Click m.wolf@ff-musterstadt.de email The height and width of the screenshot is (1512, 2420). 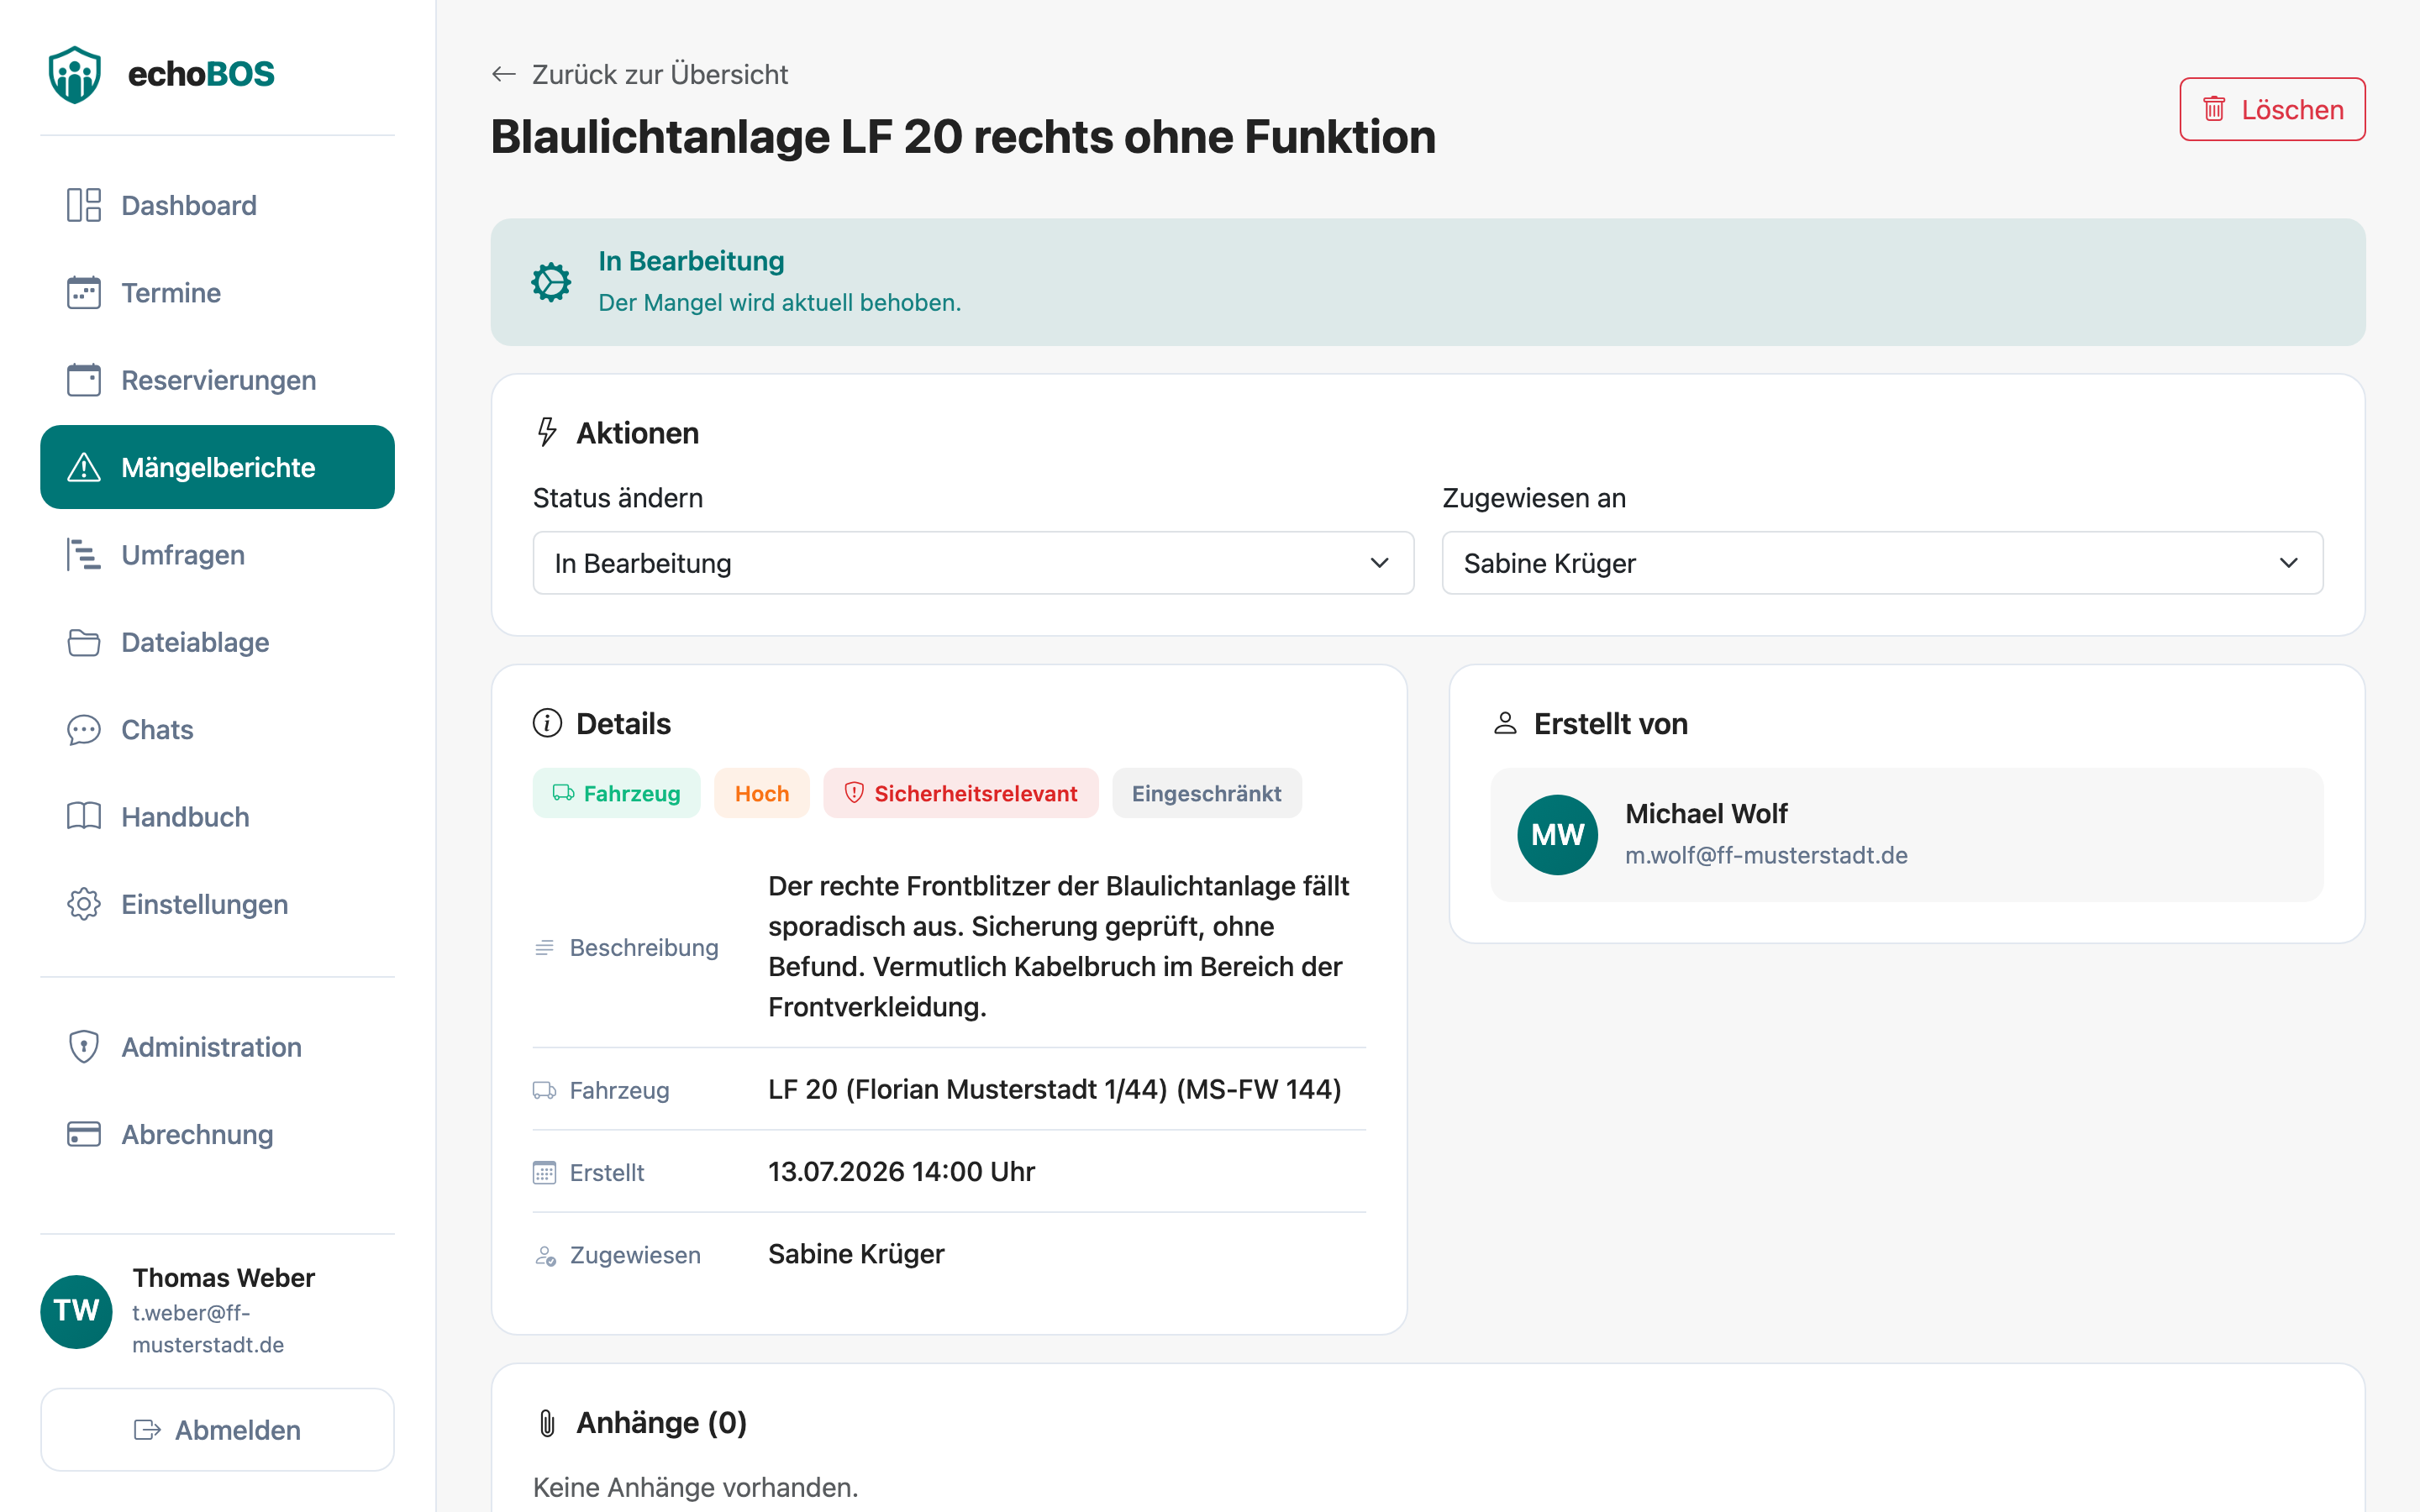(1766, 855)
